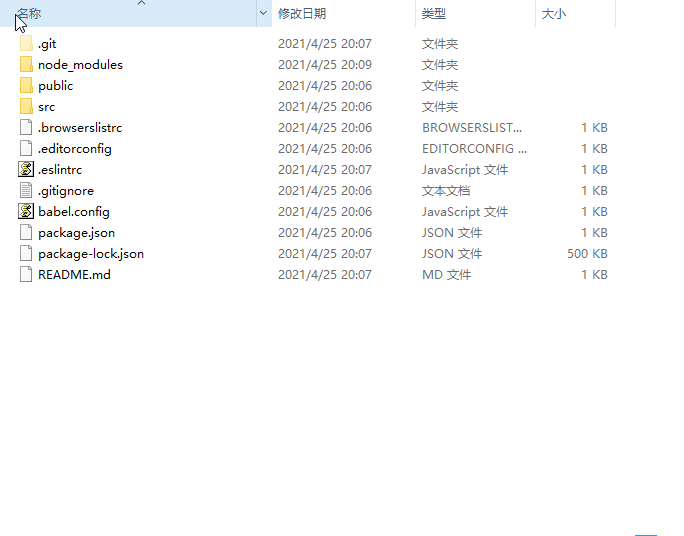This screenshot has width=684, height=536.
Task: Open the 名称 column filter dropdown arrow
Action: 263,13
